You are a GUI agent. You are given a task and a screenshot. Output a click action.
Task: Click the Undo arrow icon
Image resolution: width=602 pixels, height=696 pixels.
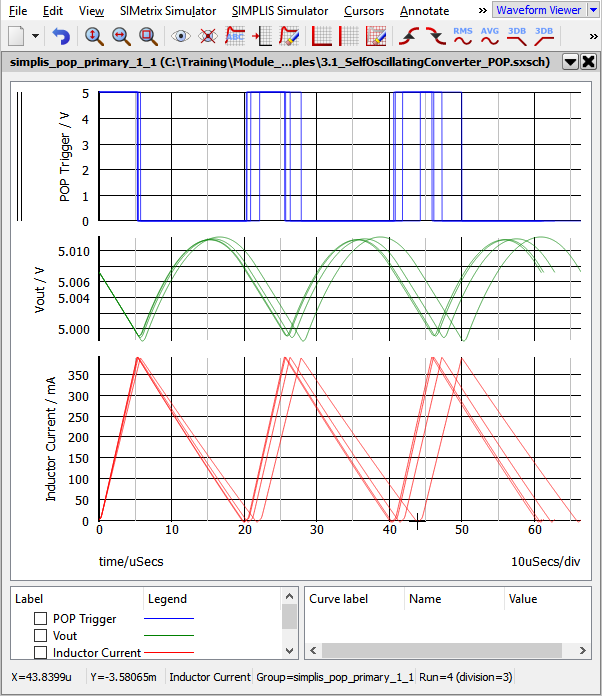pyautogui.click(x=62, y=36)
